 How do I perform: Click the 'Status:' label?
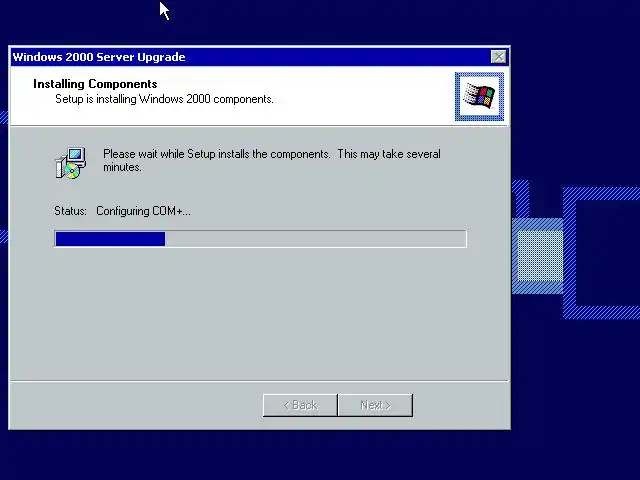coord(70,211)
